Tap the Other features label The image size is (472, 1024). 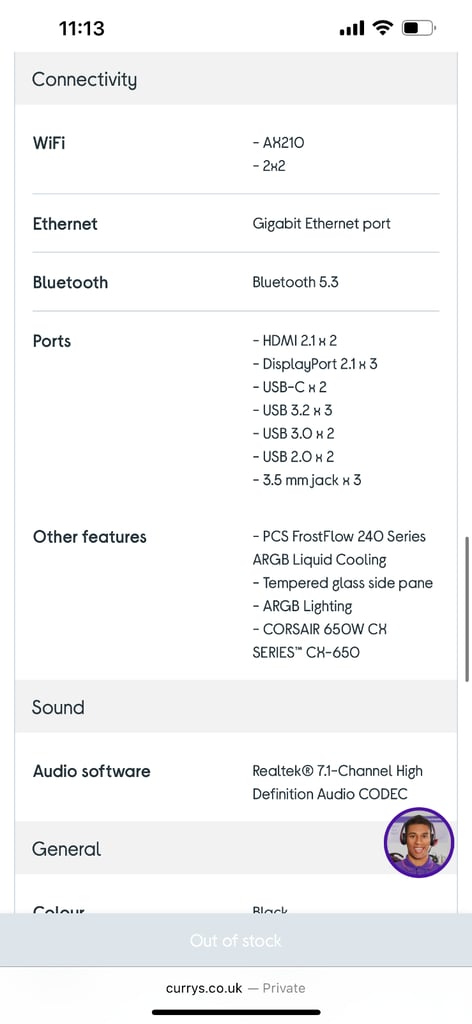[x=90, y=537]
